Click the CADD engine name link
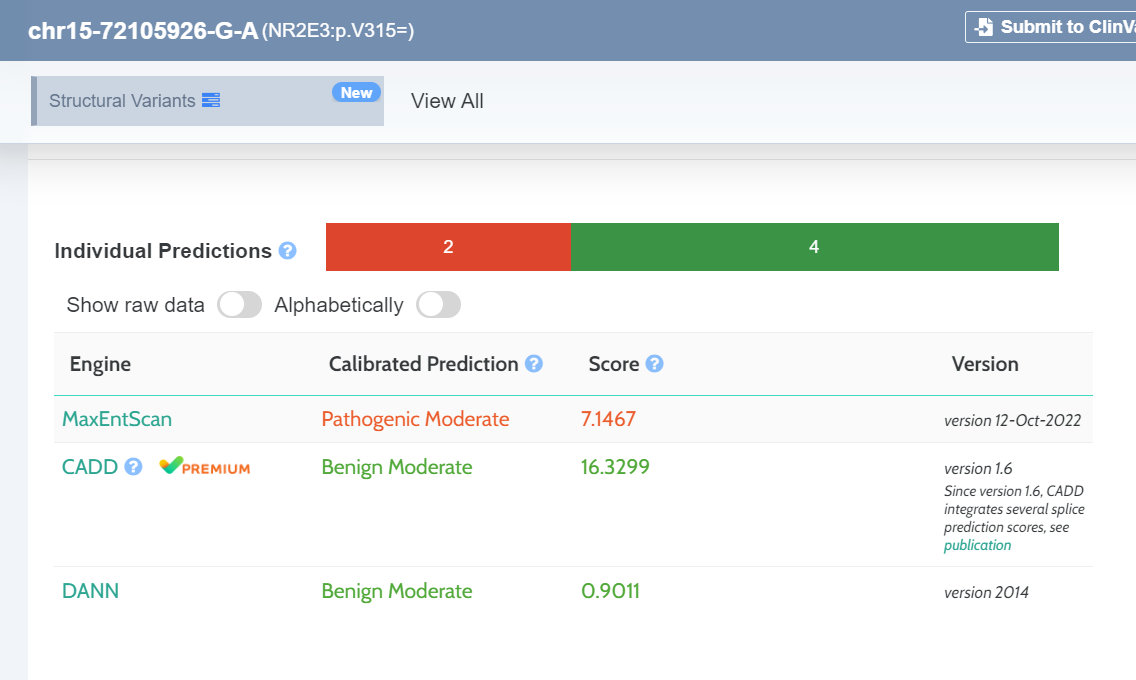Image resolution: width=1136 pixels, height=680 pixels. click(x=90, y=467)
